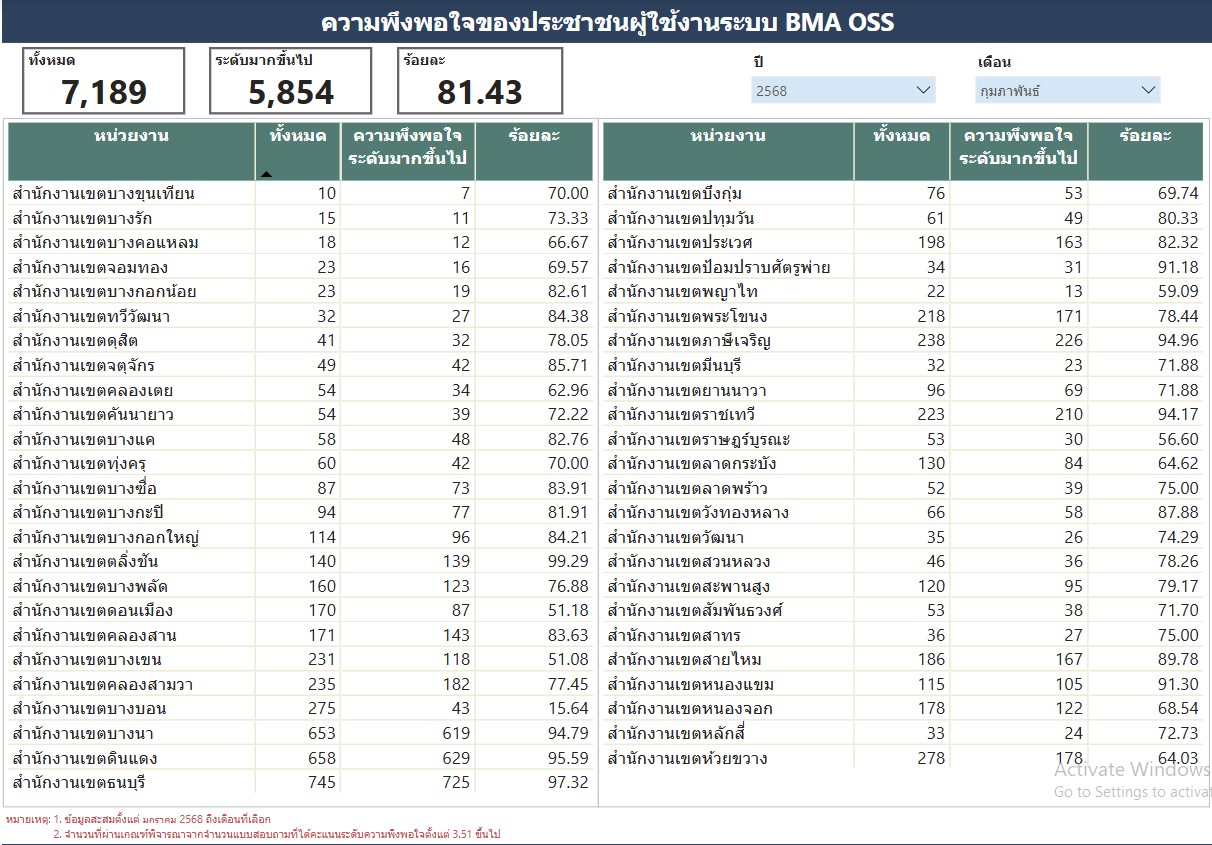This screenshot has width=1212, height=845.
Task: Select the สำนักงานเขตราษฎร์บูรณะ row name
Action: point(699,439)
